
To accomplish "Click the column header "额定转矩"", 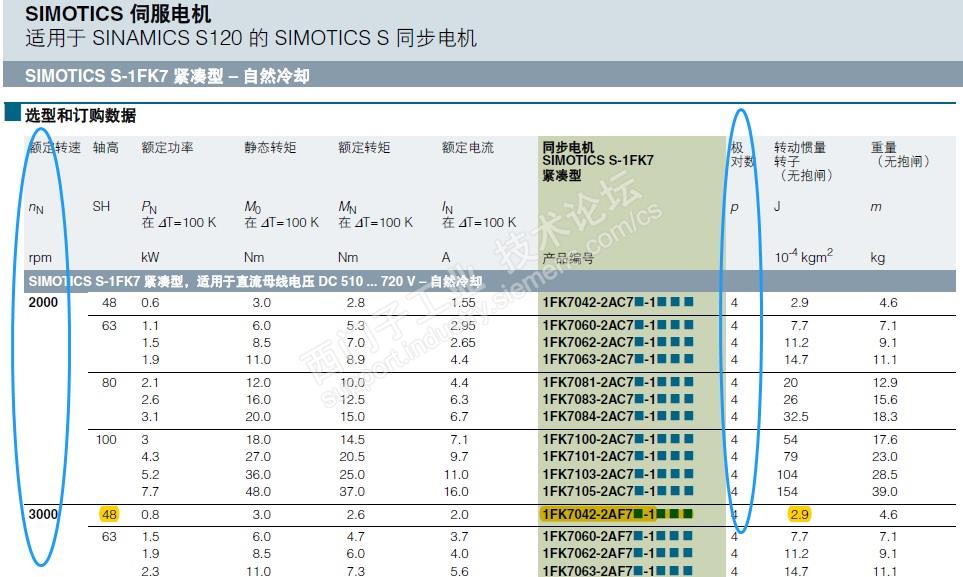I will coord(364,147).
